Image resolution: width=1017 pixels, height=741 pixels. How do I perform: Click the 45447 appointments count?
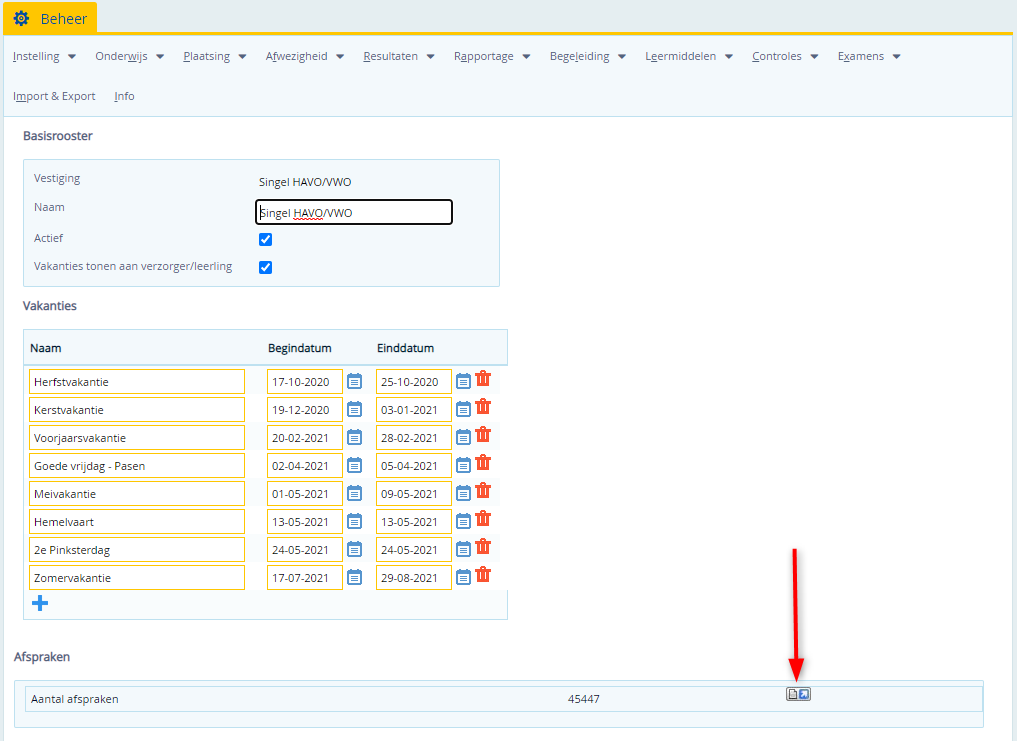coord(584,699)
